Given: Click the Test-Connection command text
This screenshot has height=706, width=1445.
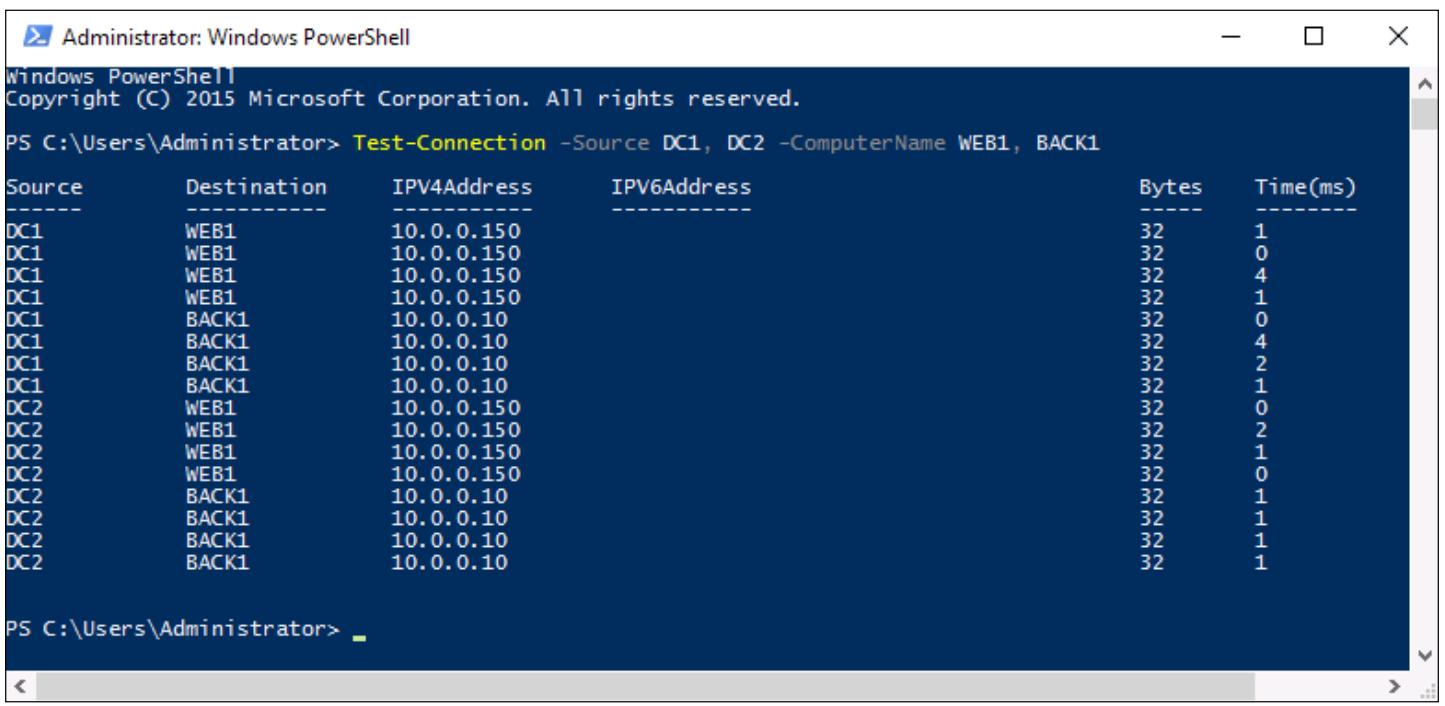Looking at the screenshot, I should click(450, 144).
